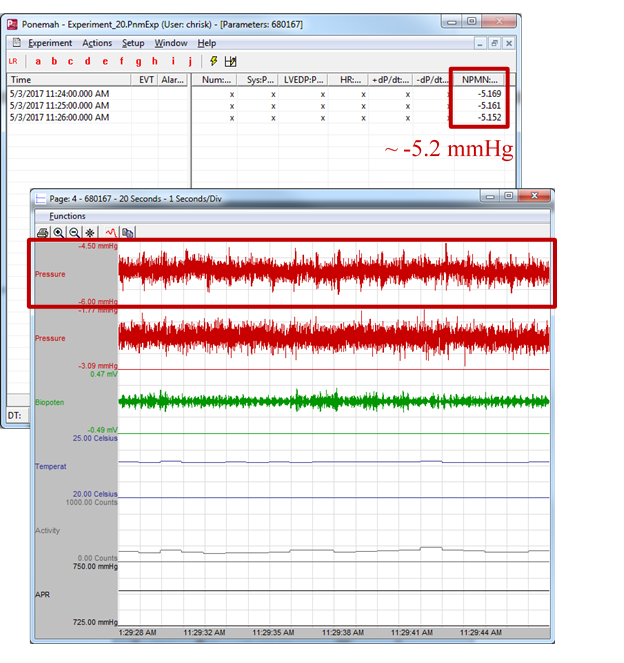Select the 'a' toolbar button

click(x=39, y=61)
